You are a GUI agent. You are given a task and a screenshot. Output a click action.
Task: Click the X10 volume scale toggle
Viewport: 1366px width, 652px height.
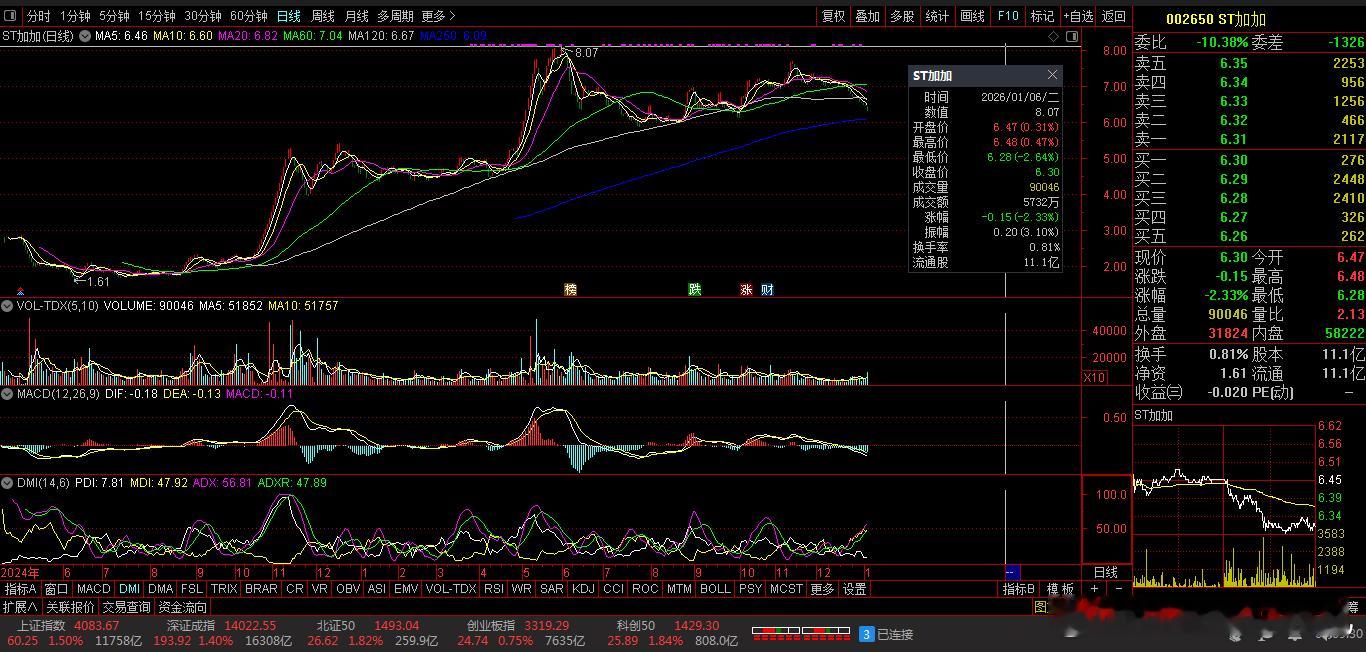[1094, 377]
